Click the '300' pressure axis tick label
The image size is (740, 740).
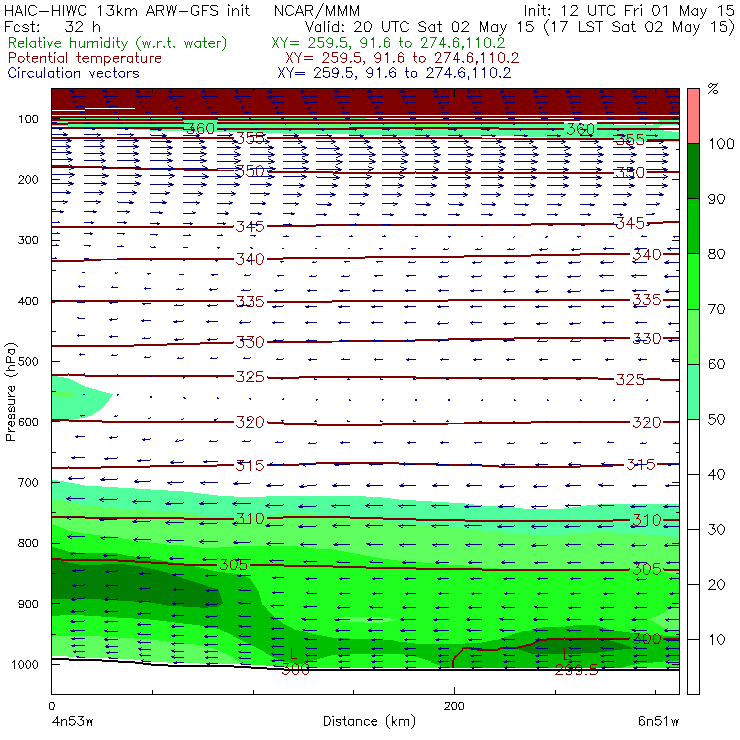tap(28, 240)
